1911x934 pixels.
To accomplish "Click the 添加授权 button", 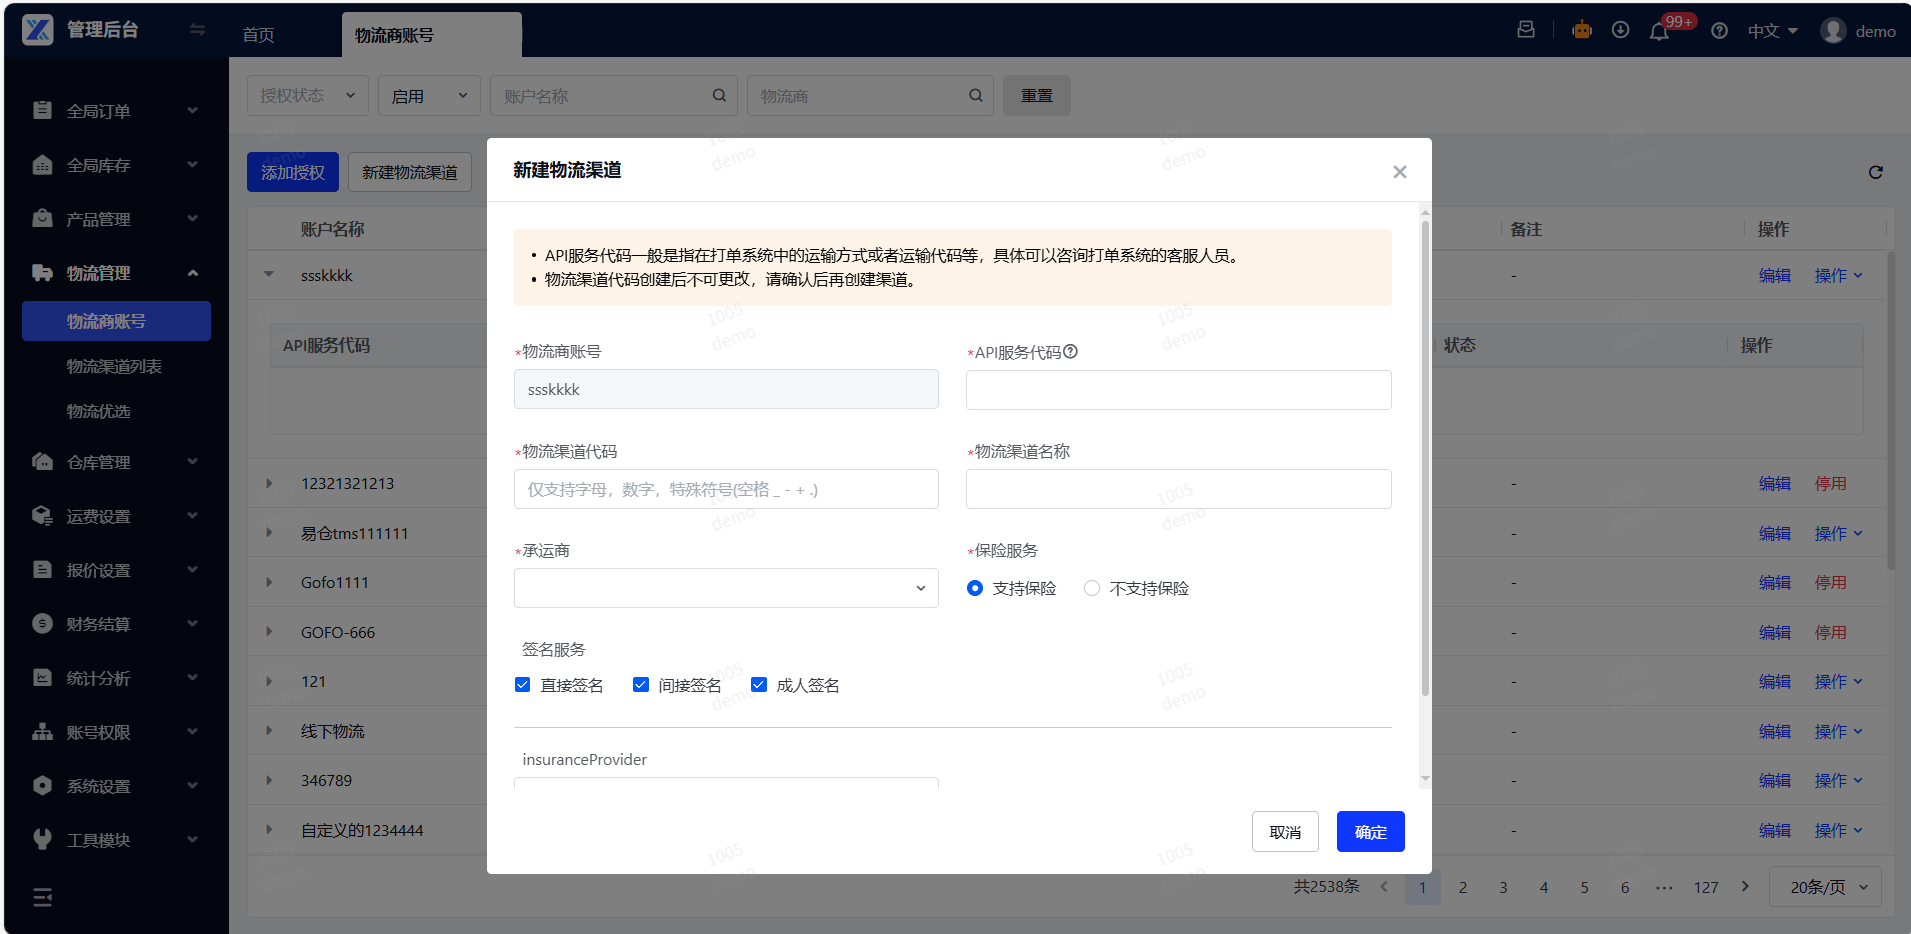I will point(293,172).
